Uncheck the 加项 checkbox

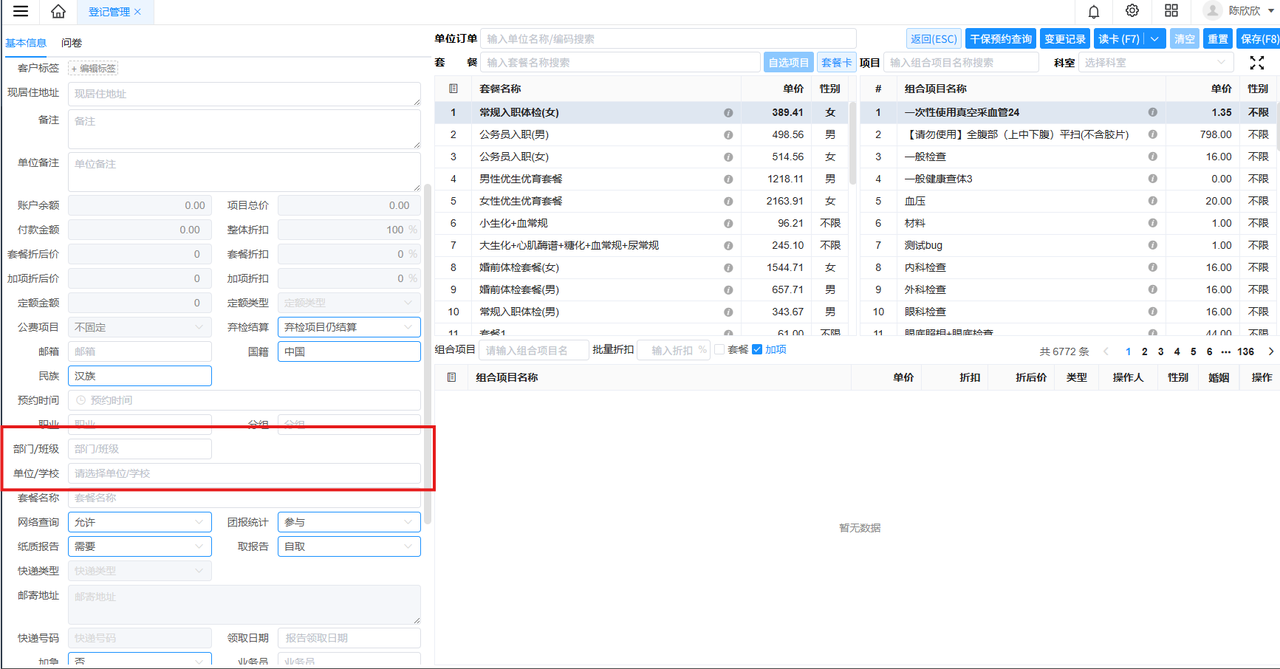[x=757, y=350]
